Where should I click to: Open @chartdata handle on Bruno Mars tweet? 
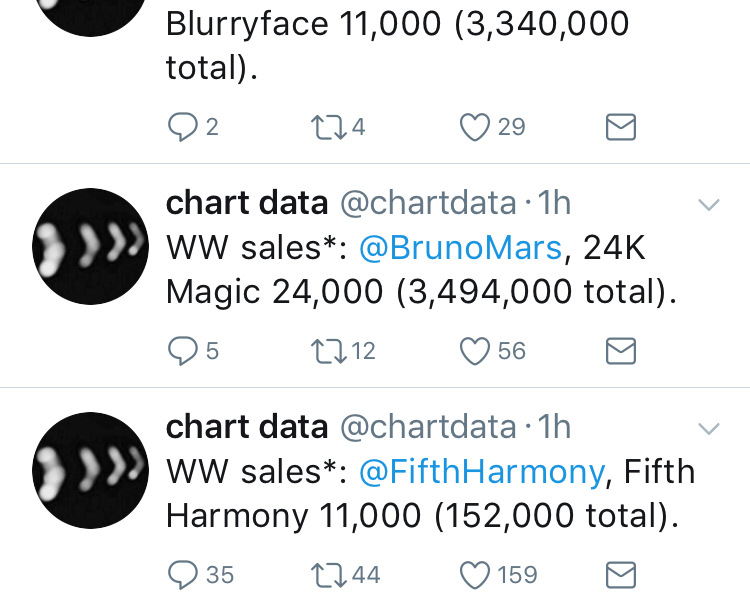[429, 203]
